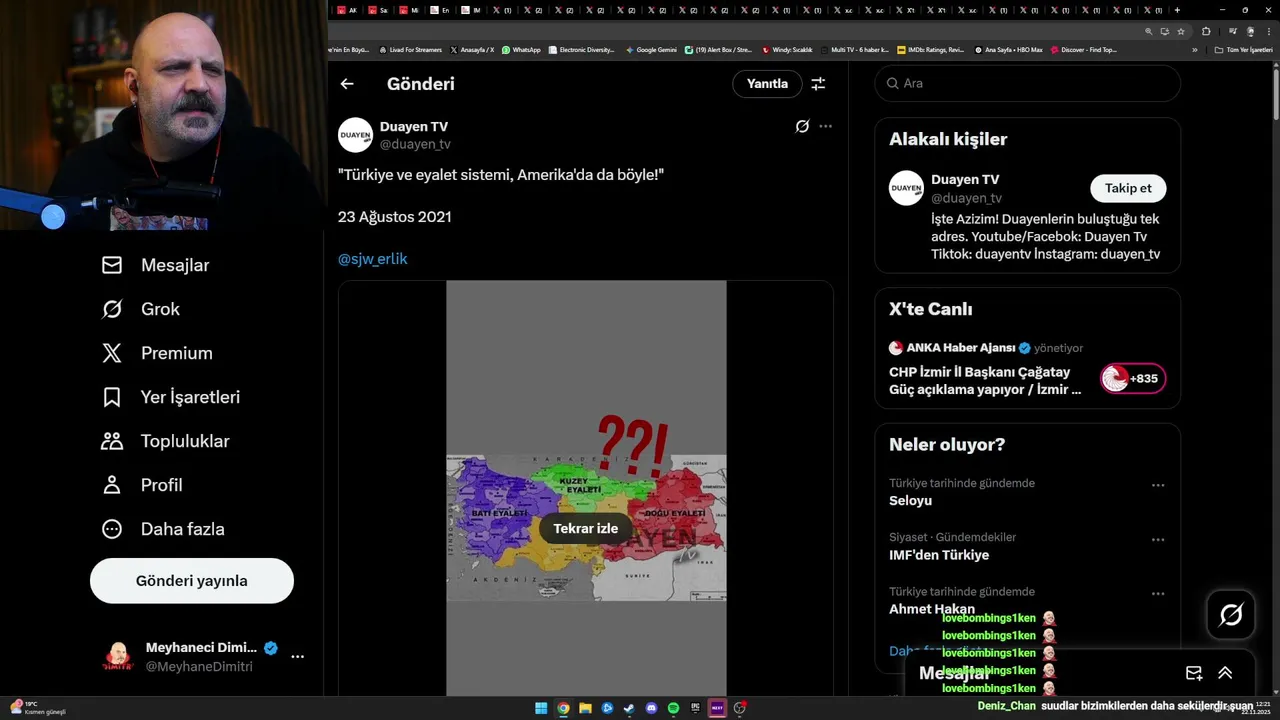Open Tüm Yer İşaretleri bookmarks folder
Viewport: 1280px width, 720px height.
pos(1244,49)
